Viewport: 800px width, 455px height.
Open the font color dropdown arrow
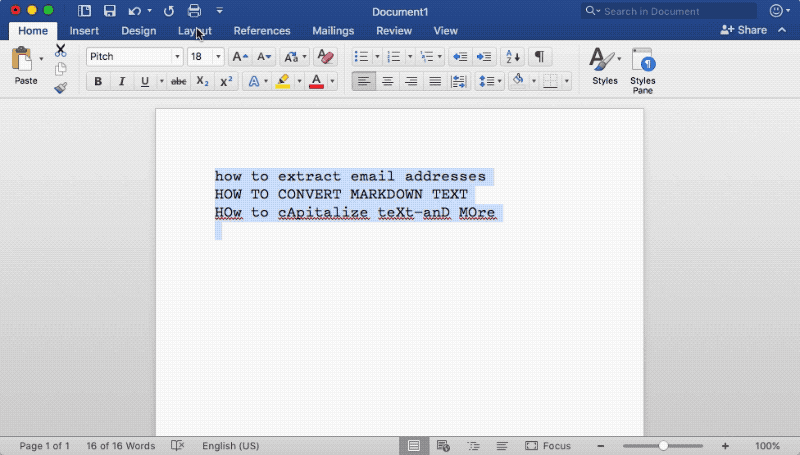pos(332,81)
